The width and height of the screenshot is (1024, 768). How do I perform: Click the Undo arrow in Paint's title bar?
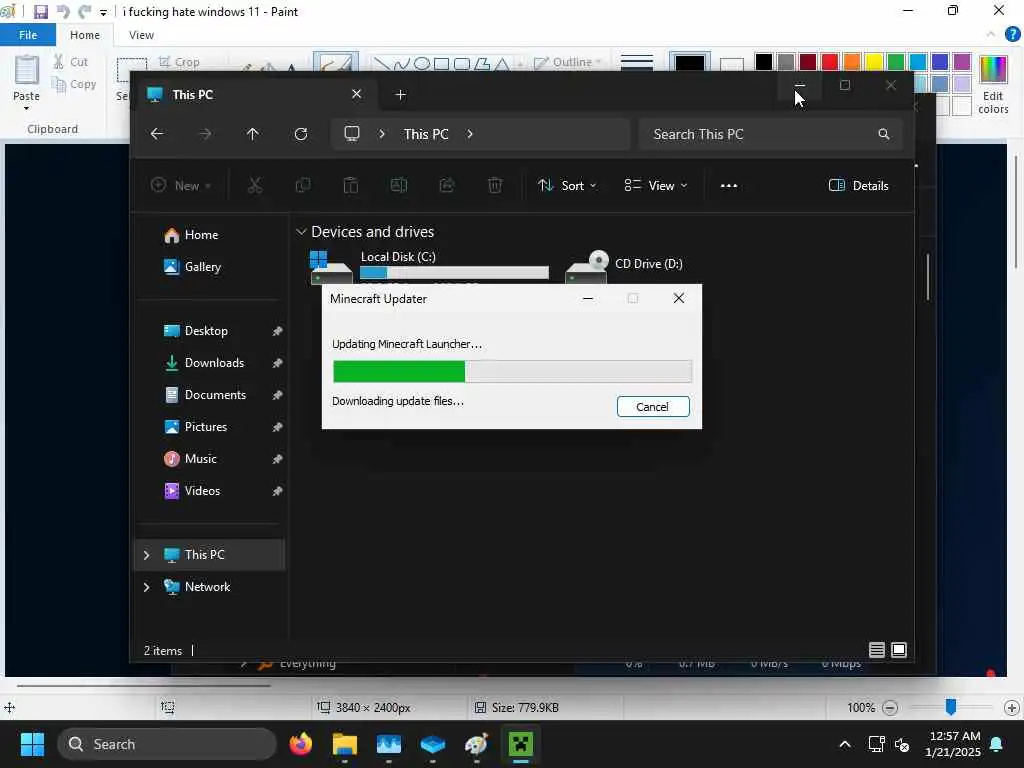pyautogui.click(x=63, y=12)
